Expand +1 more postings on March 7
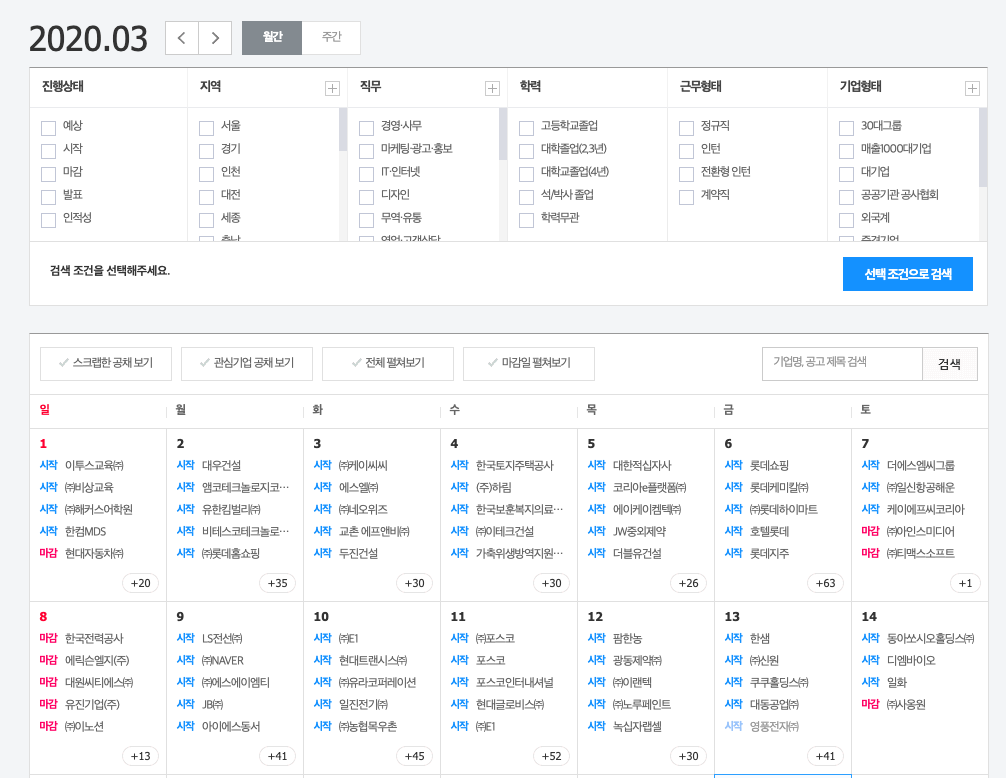This screenshot has width=1006, height=778. point(965,583)
